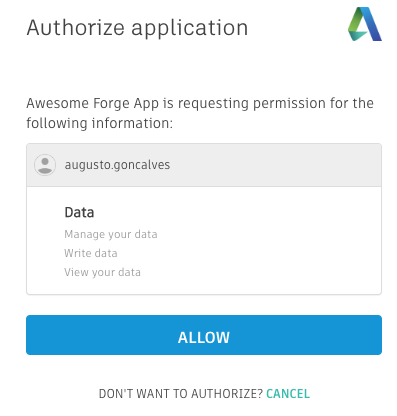This screenshot has width=397, height=416.
Task: Click the Data permission heading
Action: [x=79, y=212]
